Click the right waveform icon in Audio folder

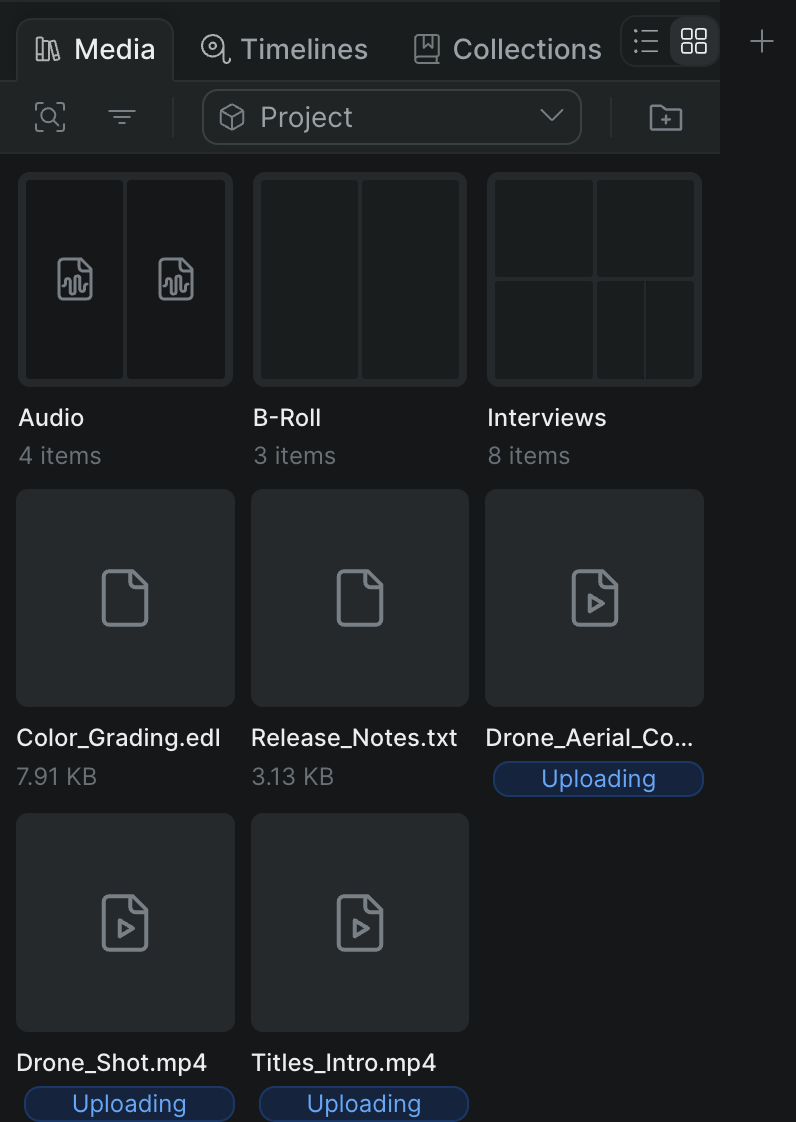pyautogui.click(x=176, y=279)
